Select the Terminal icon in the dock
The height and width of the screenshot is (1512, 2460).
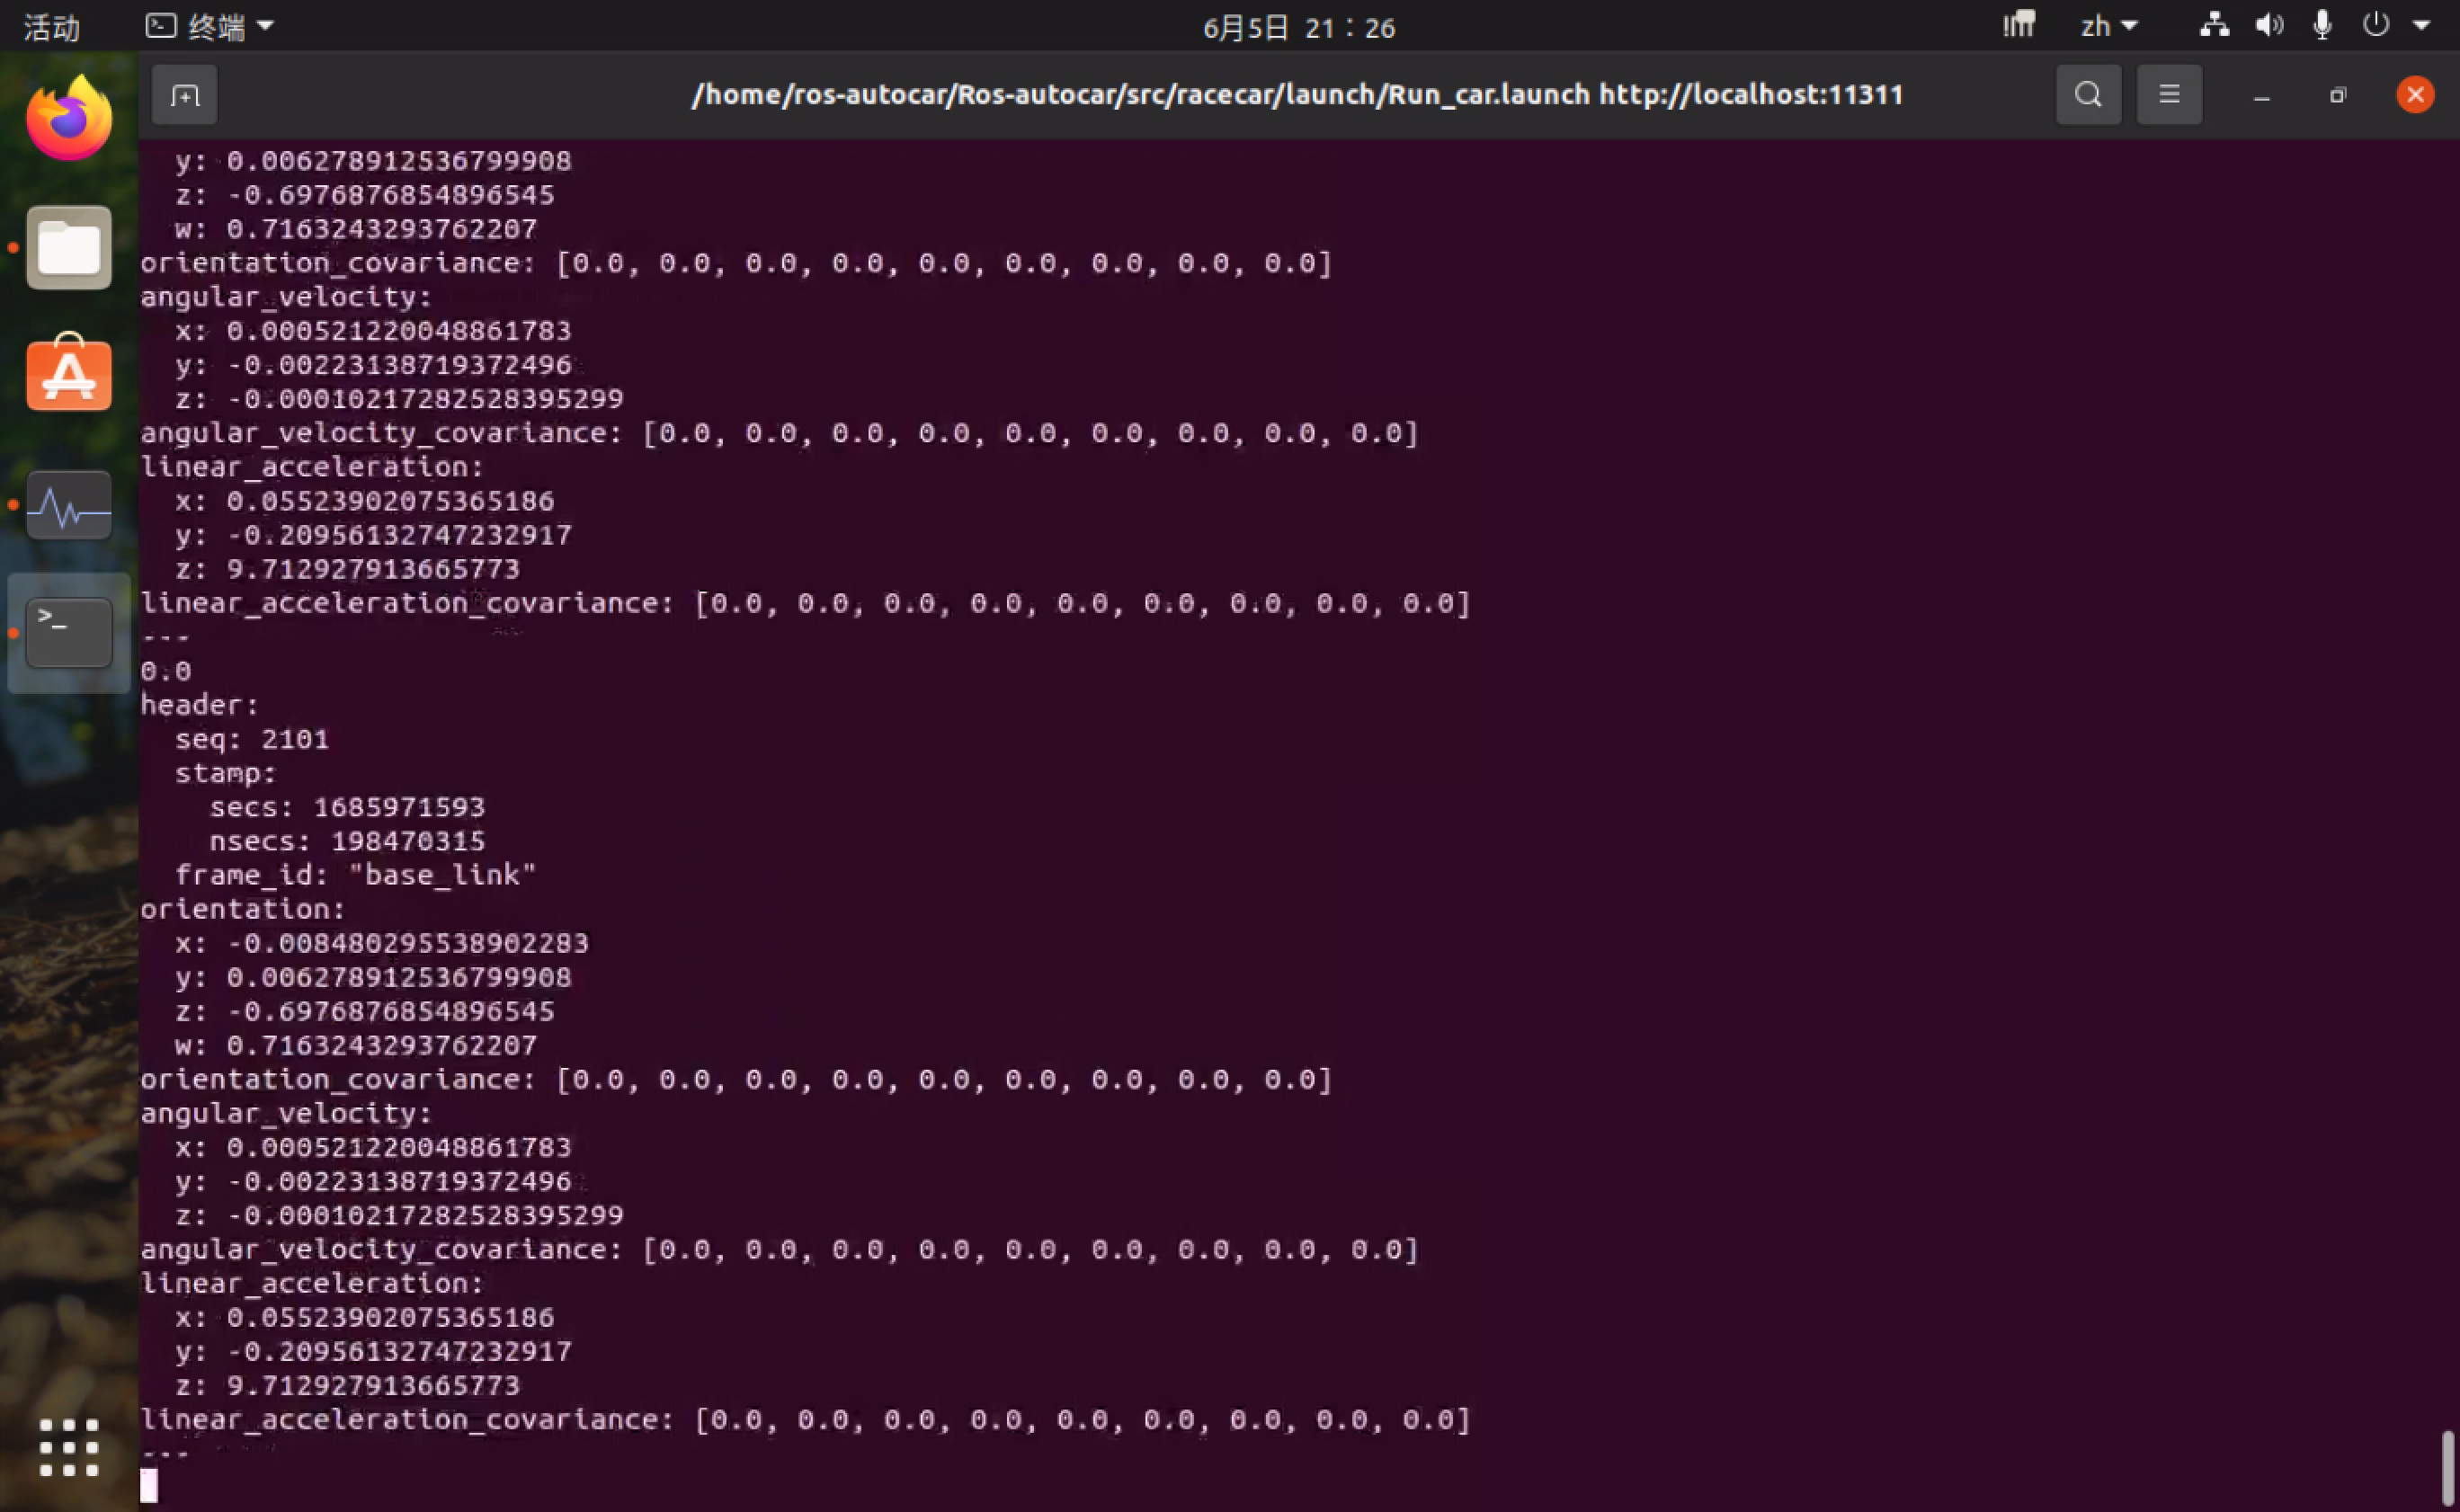tap(69, 632)
